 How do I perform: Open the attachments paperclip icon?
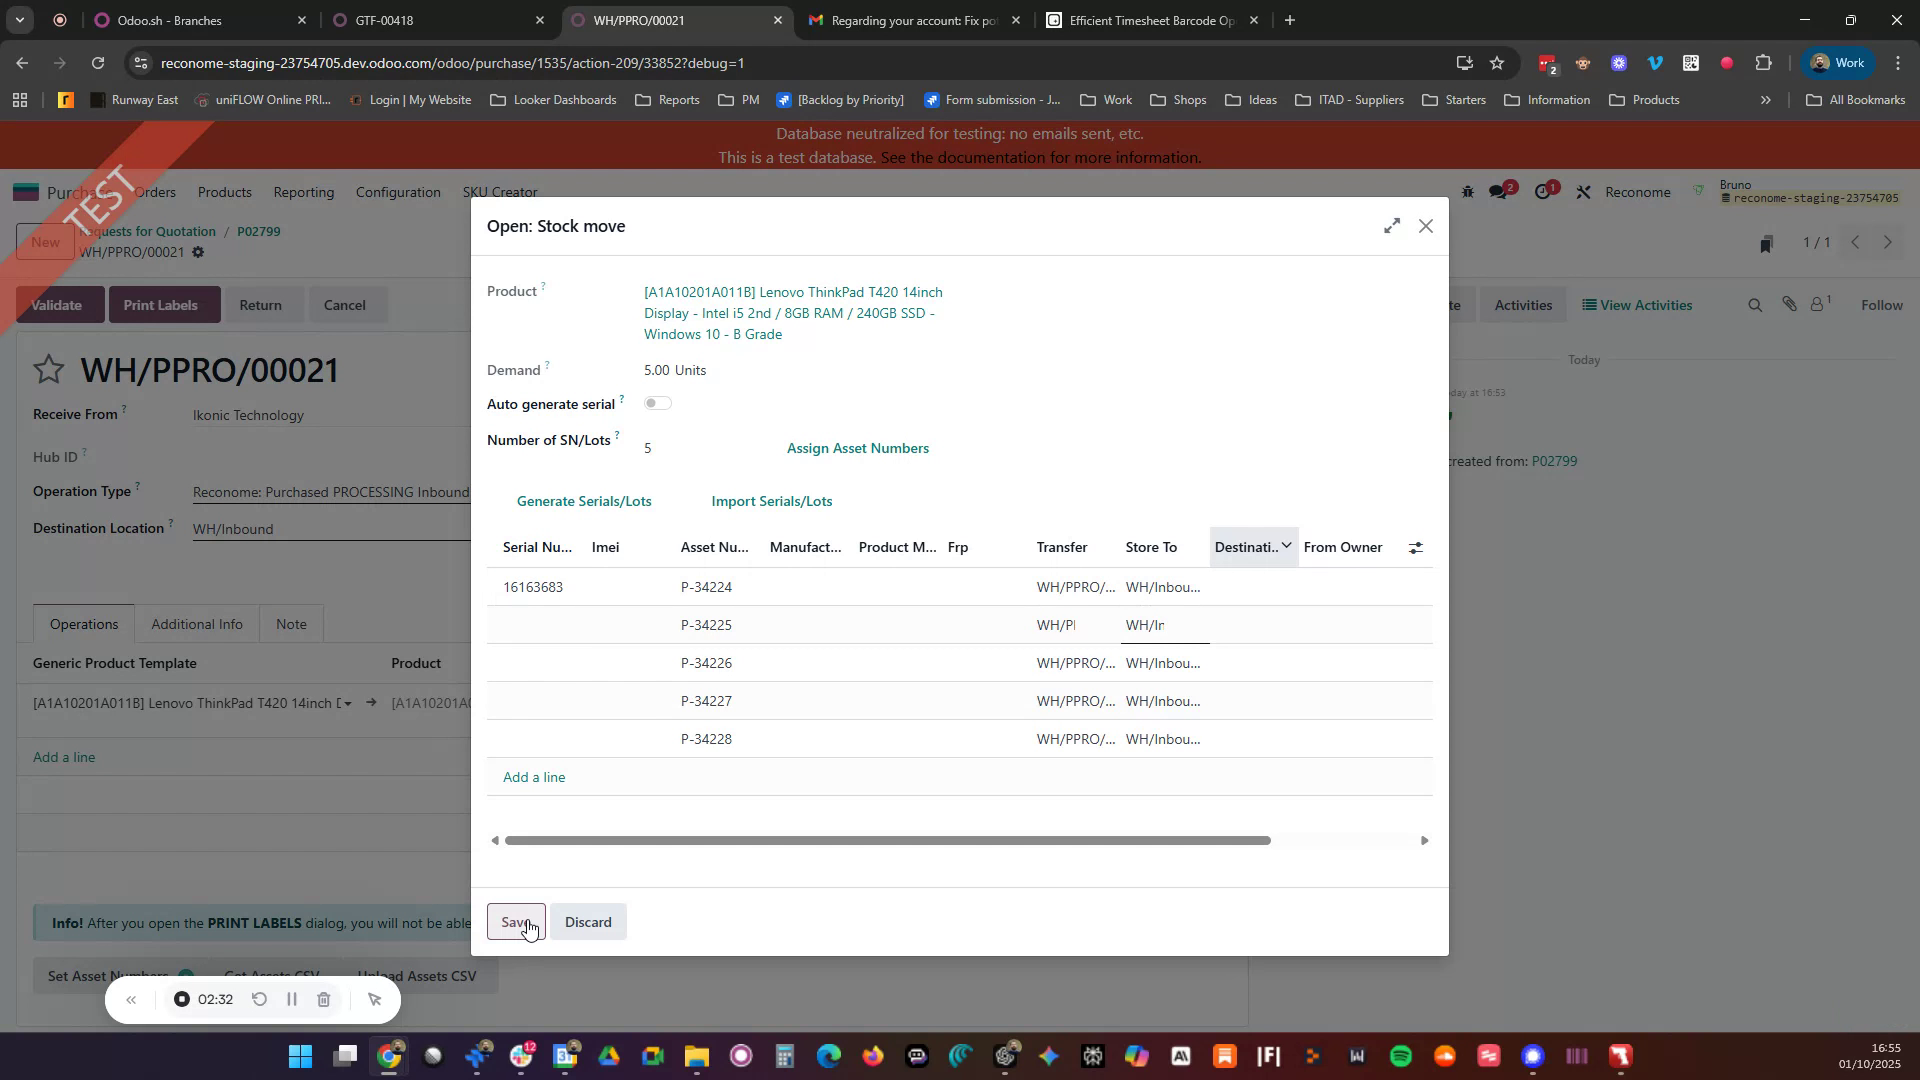click(1790, 304)
